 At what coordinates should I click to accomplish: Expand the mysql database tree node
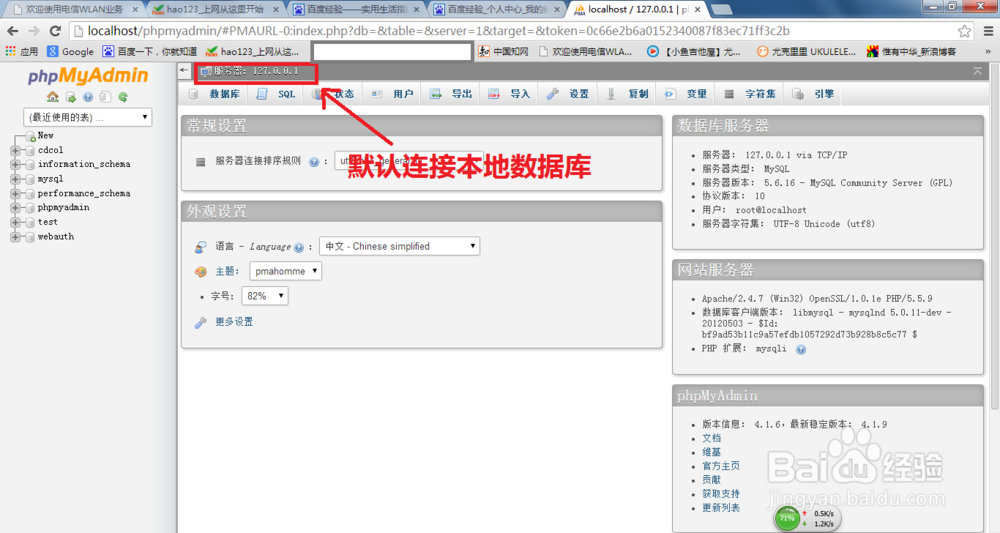pos(15,179)
